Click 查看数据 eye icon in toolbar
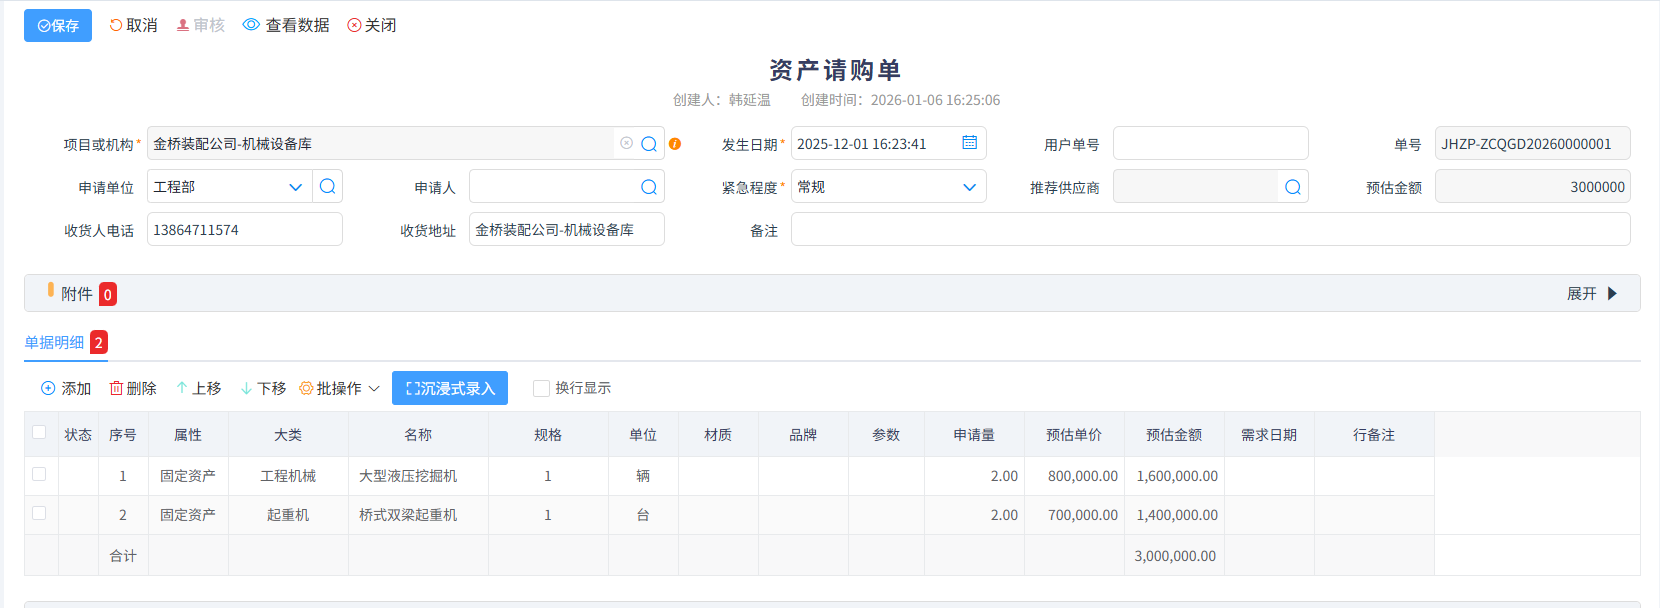This screenshot has height=608, width=1660. 251,25
